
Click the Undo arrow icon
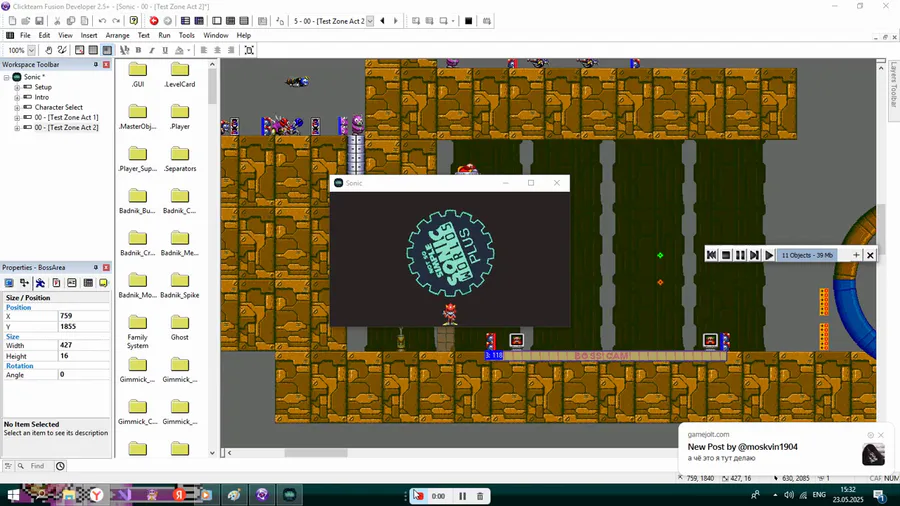[102, 21]
